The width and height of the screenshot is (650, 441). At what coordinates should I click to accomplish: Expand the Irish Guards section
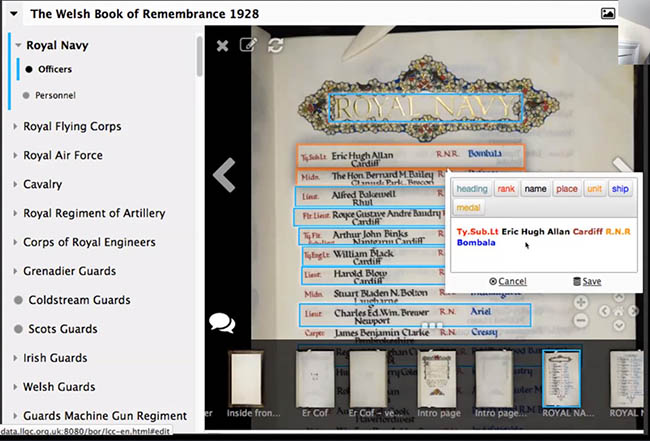[15, 358]
